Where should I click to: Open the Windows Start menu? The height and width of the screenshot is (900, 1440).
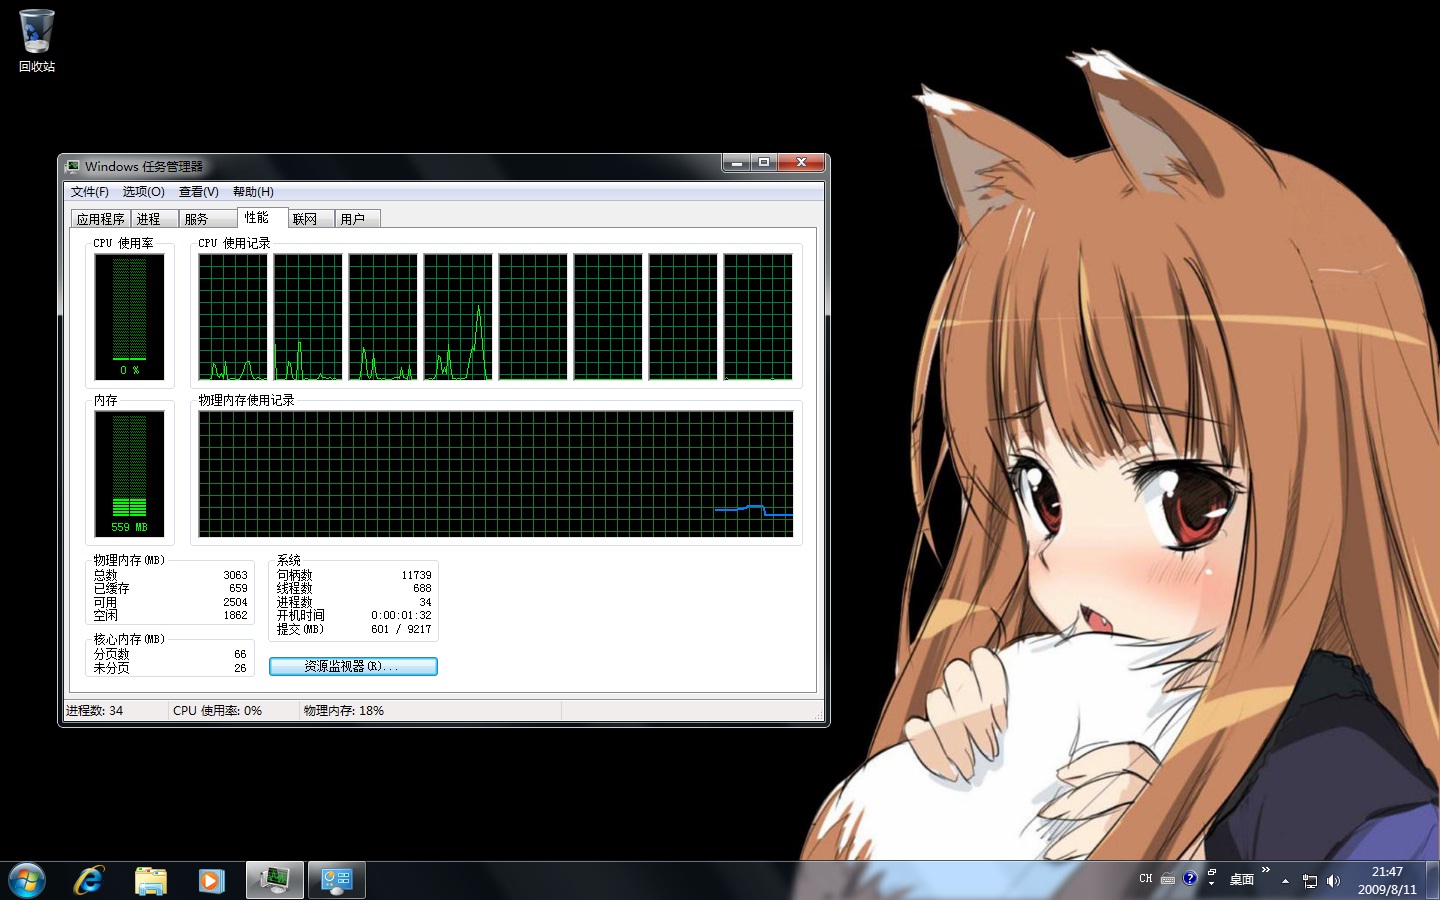click(27, 881)
